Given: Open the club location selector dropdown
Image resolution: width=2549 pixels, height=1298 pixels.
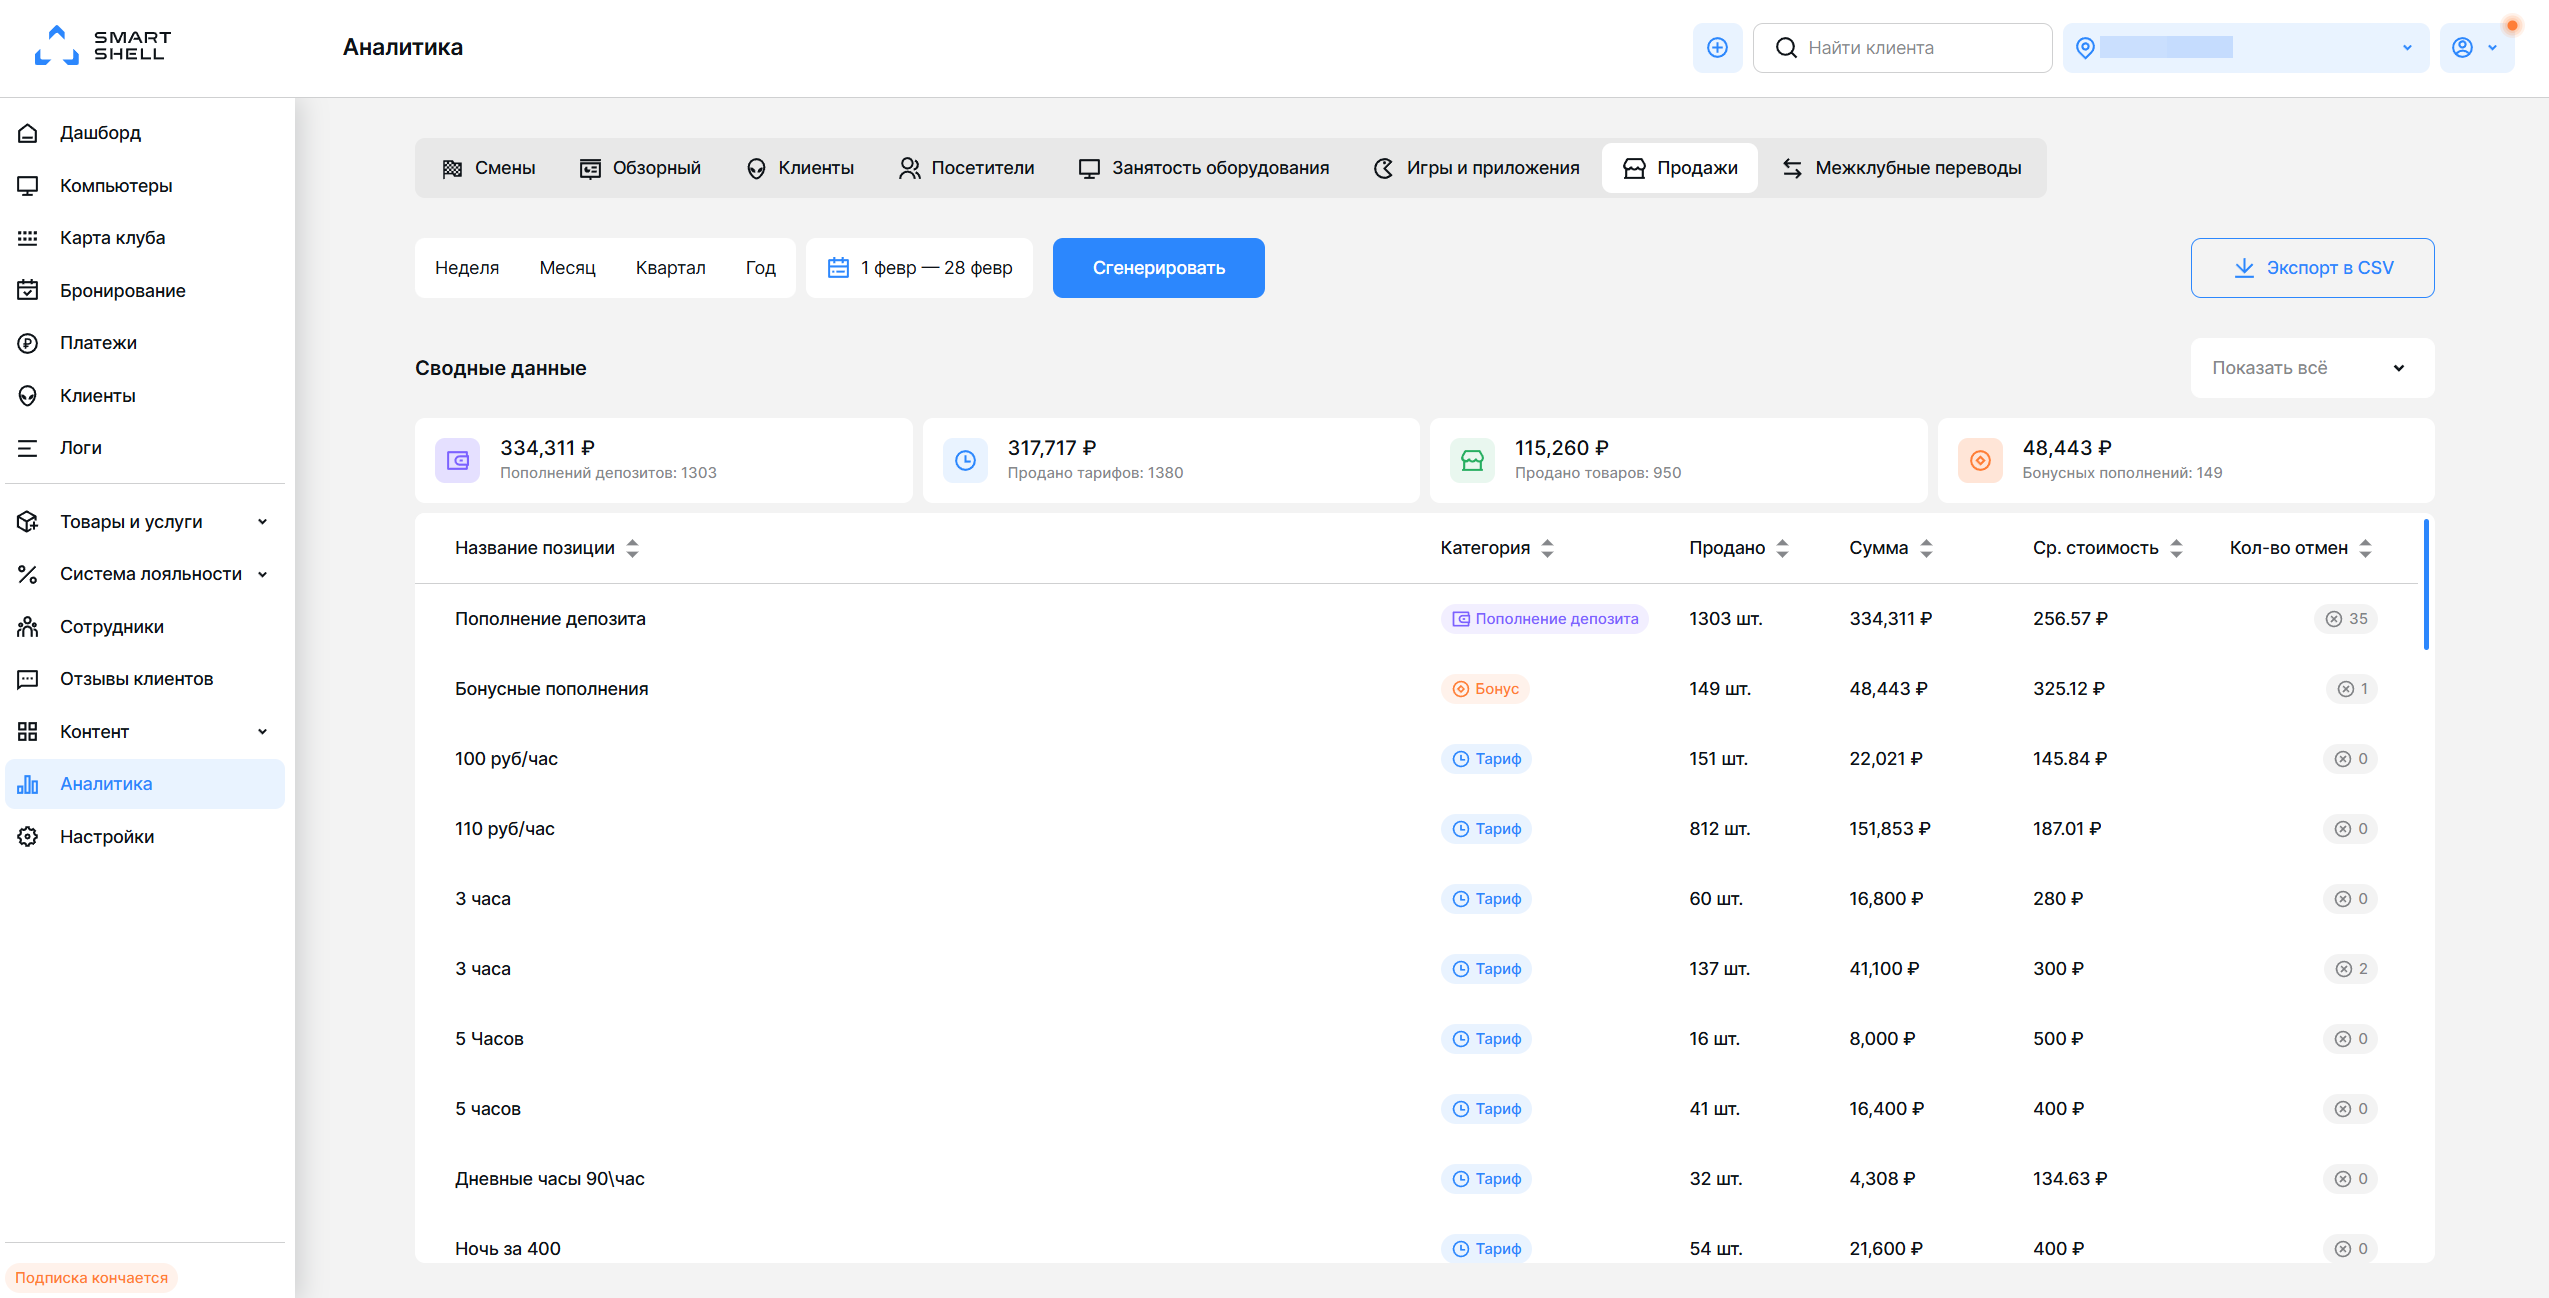Looking at the screenshot, I should [2246, 48].
